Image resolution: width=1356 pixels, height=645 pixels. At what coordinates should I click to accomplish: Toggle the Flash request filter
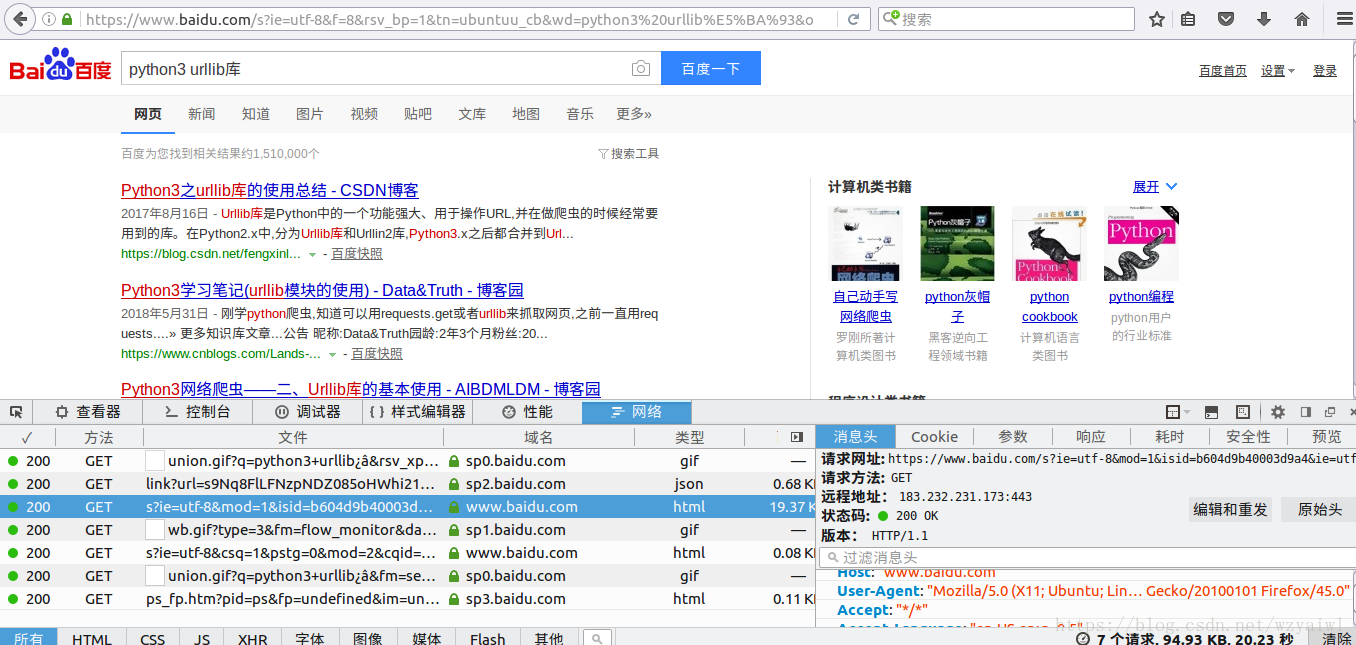coord(487,639)
